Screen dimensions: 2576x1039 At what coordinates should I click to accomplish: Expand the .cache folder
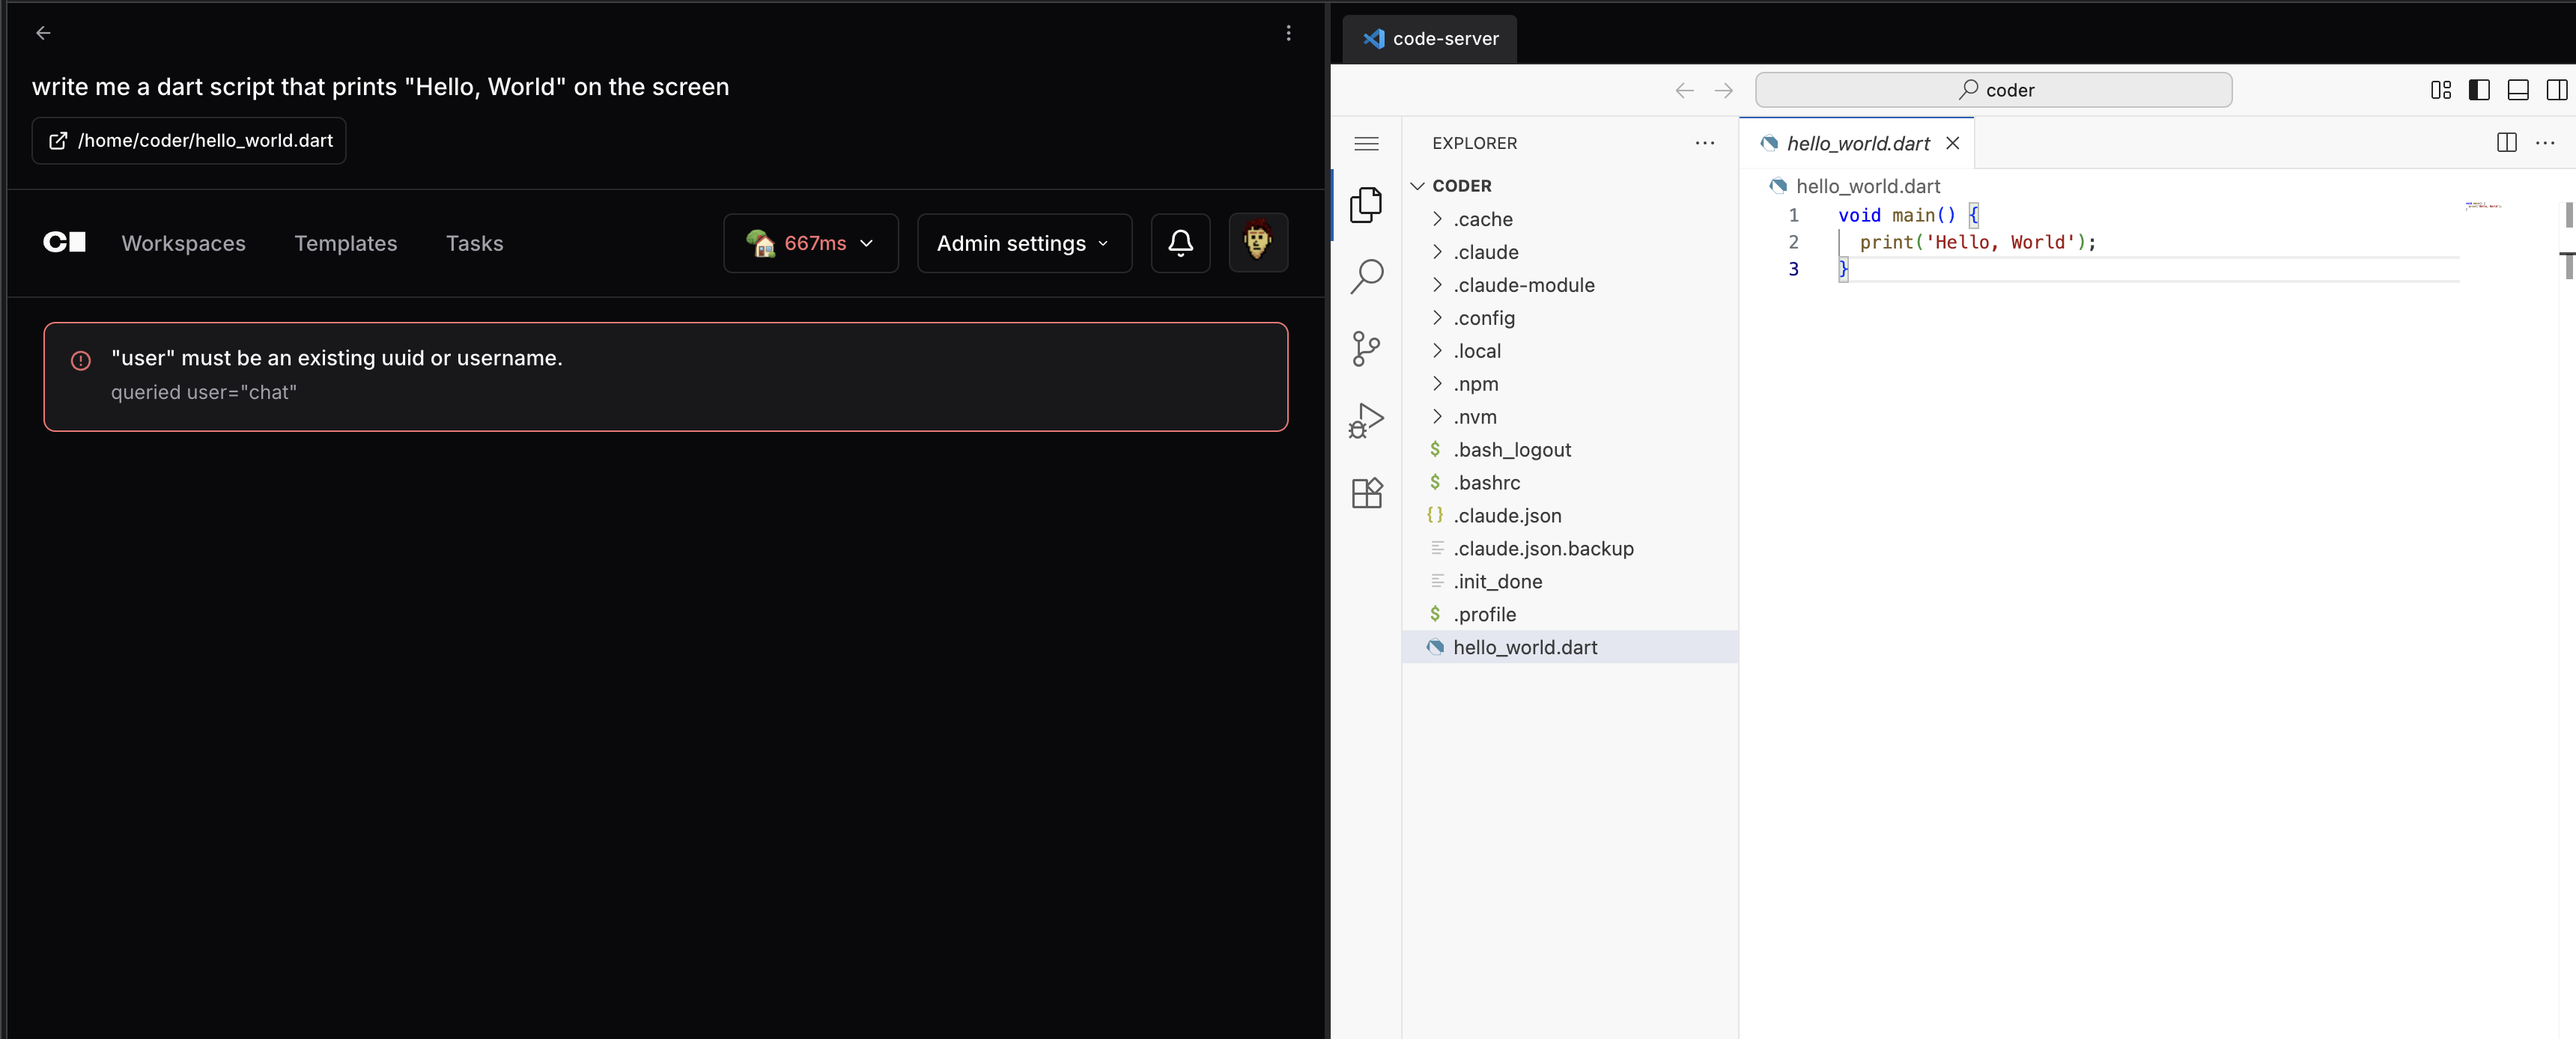click(x=1570, y=219)
